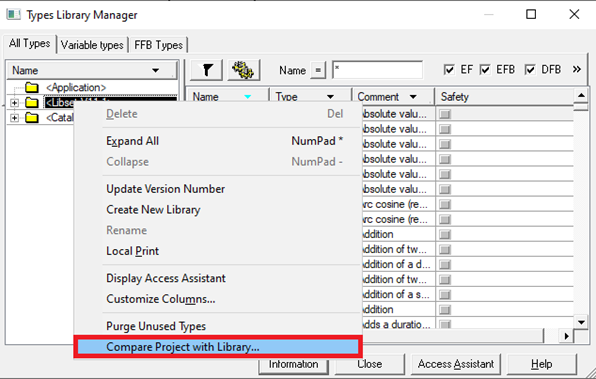Click the Information button
596x379 pixels.
[293, 364]
